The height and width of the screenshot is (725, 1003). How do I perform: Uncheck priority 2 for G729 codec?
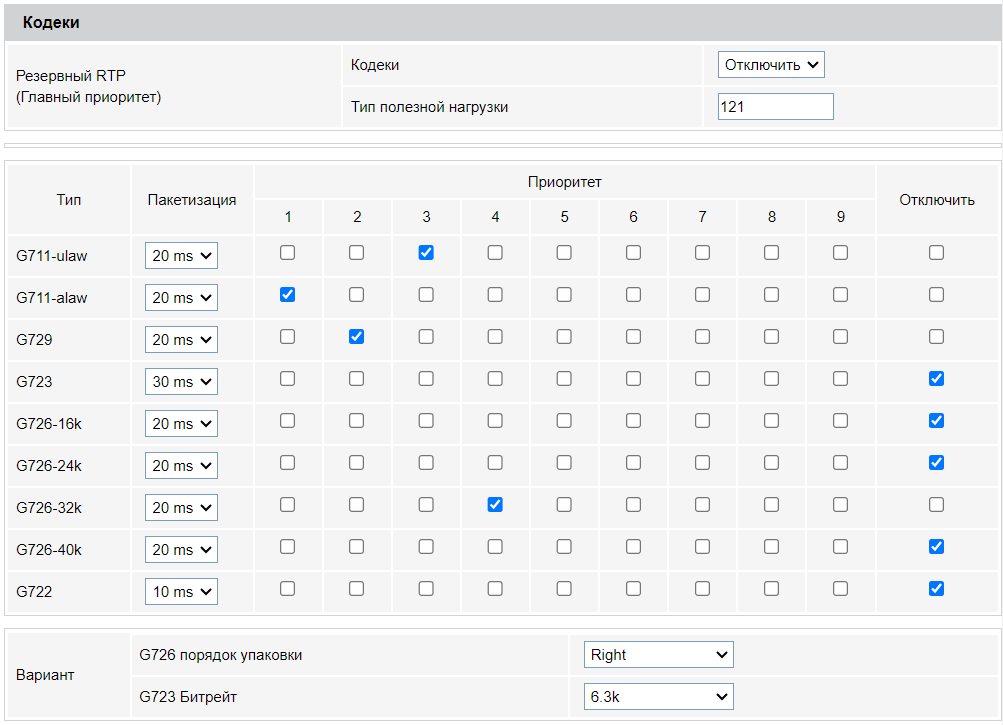pyautogui.click(x=357, y=337)
